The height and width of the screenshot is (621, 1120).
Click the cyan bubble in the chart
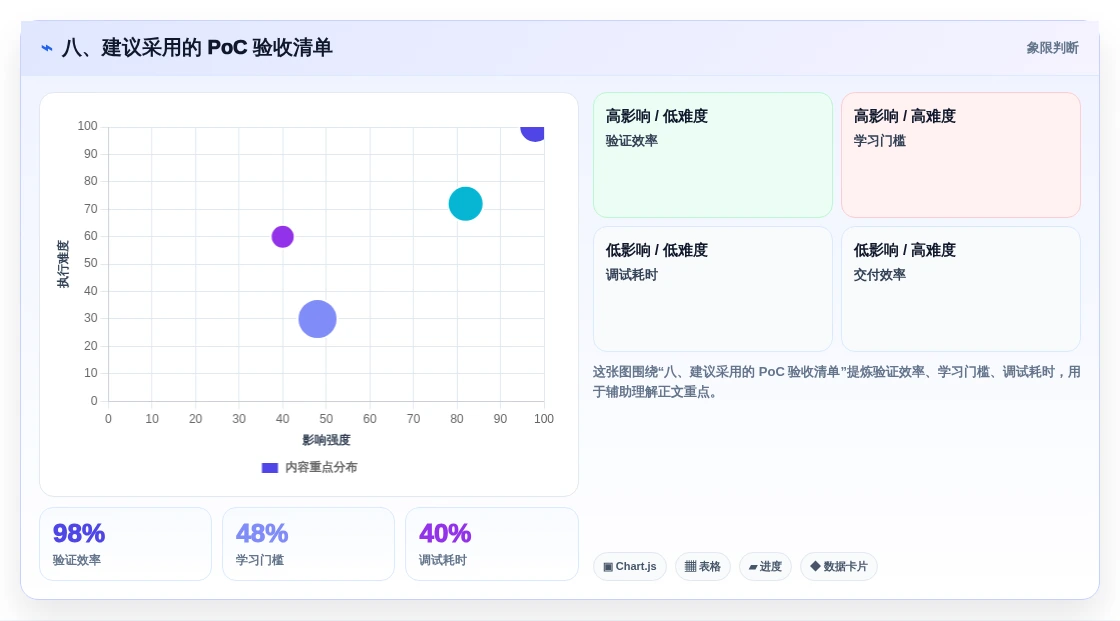click(x=466, y=204)
